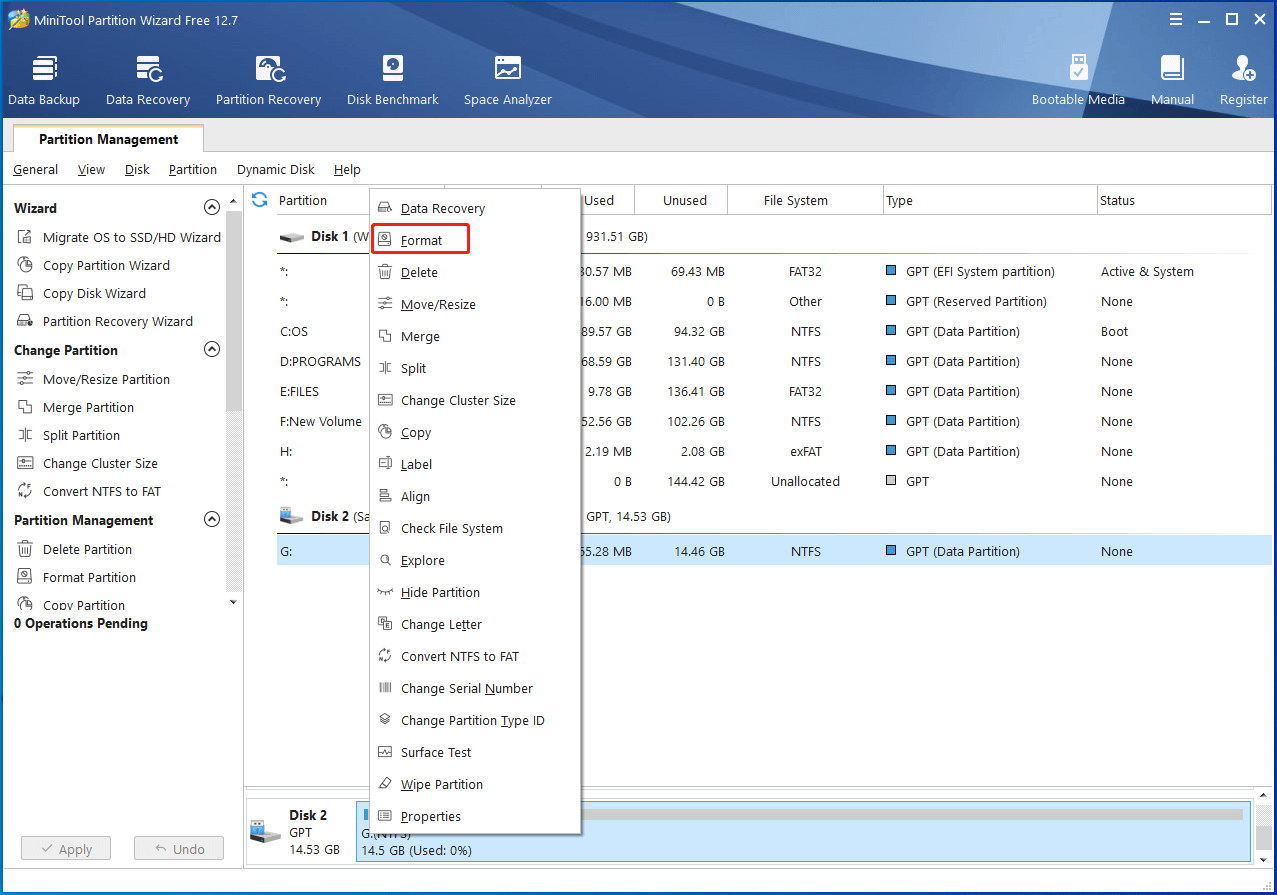The image size is (1277, 895).
Task: Choose Move/Resize in the context menu
Action: (x=476, y=304)
